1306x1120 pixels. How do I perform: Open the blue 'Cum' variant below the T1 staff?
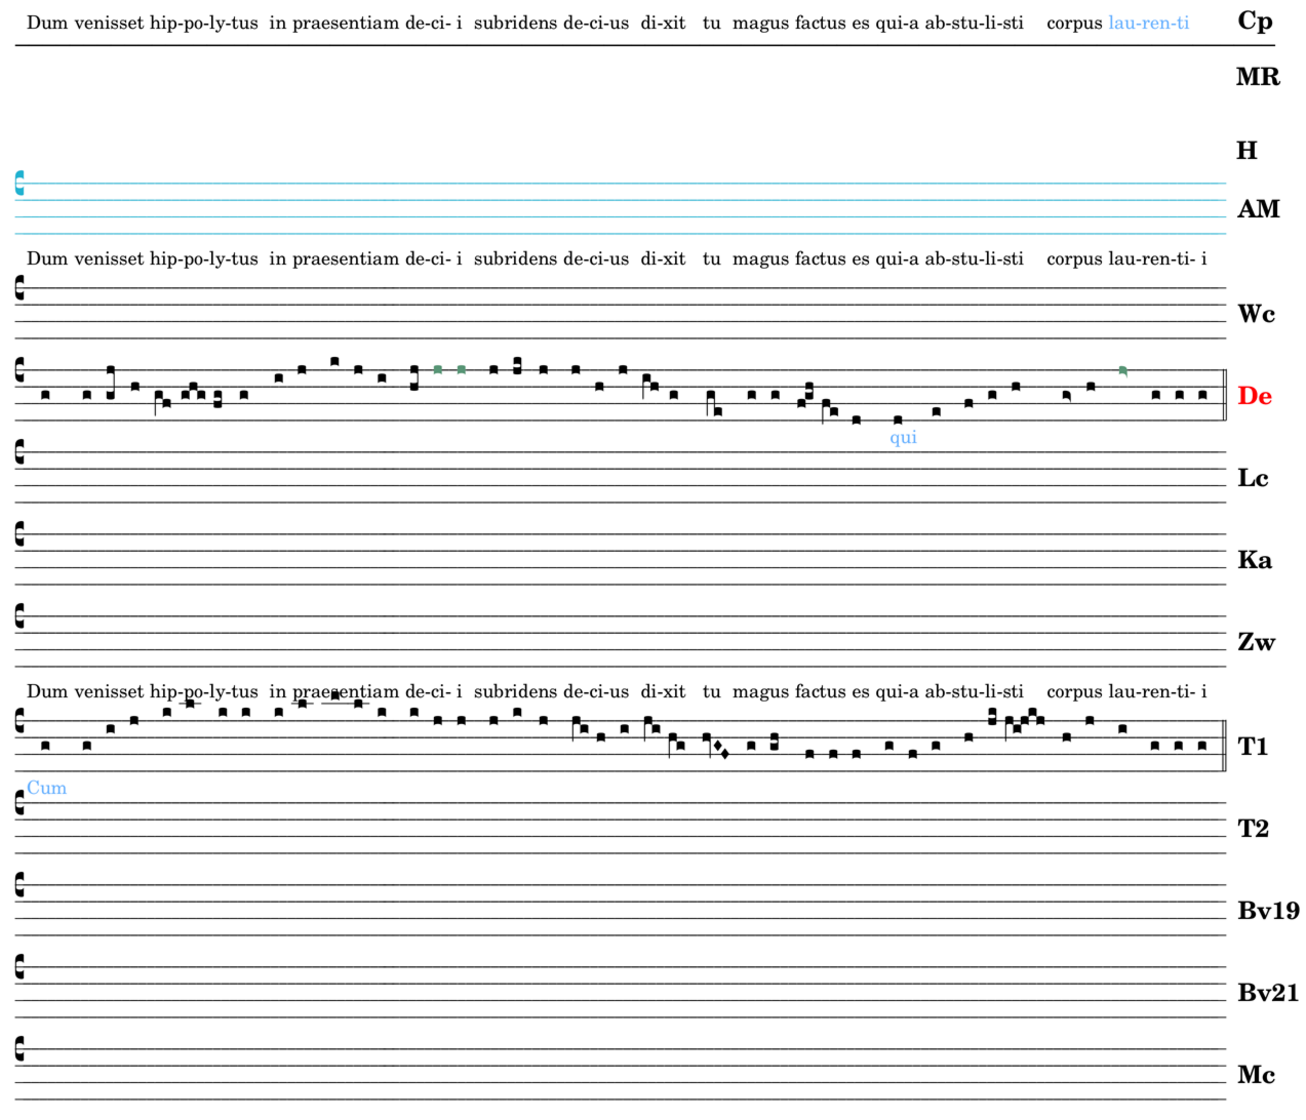(47, 788)
